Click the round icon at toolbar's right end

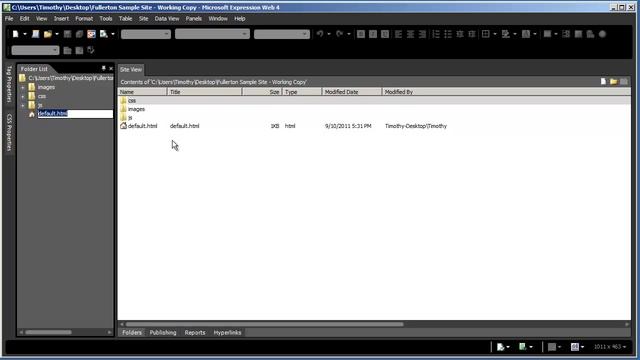tap(602, 34)
